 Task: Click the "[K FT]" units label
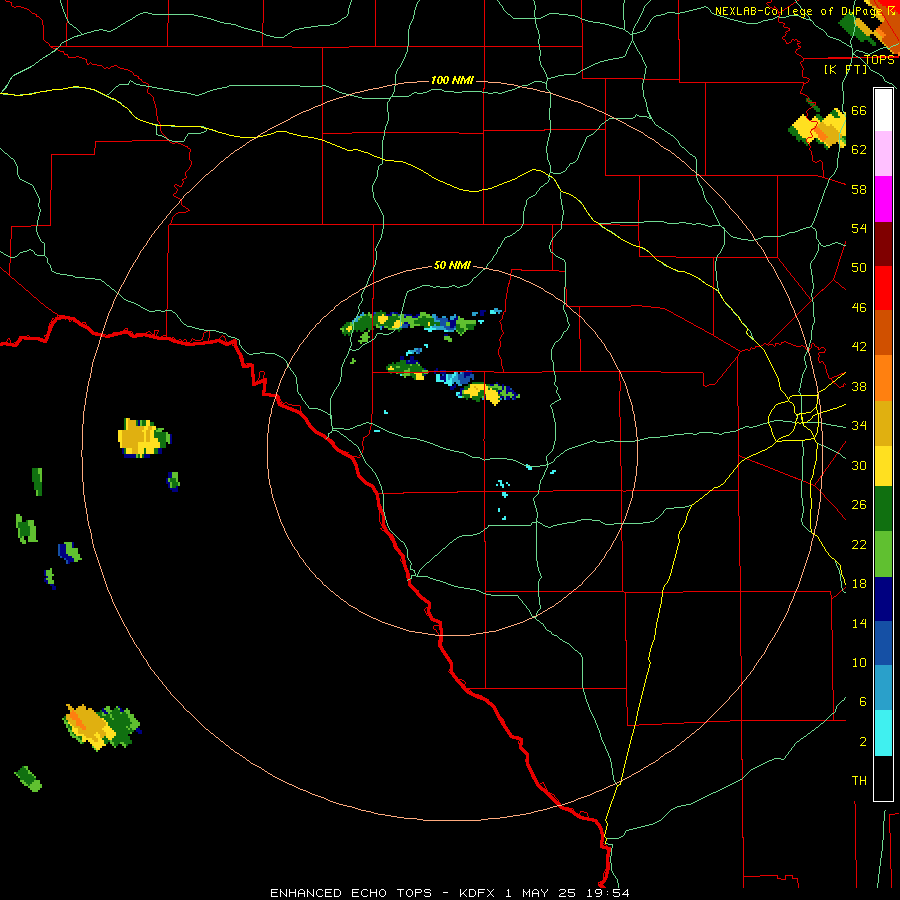pyautogui.click(x=845, y=69)
